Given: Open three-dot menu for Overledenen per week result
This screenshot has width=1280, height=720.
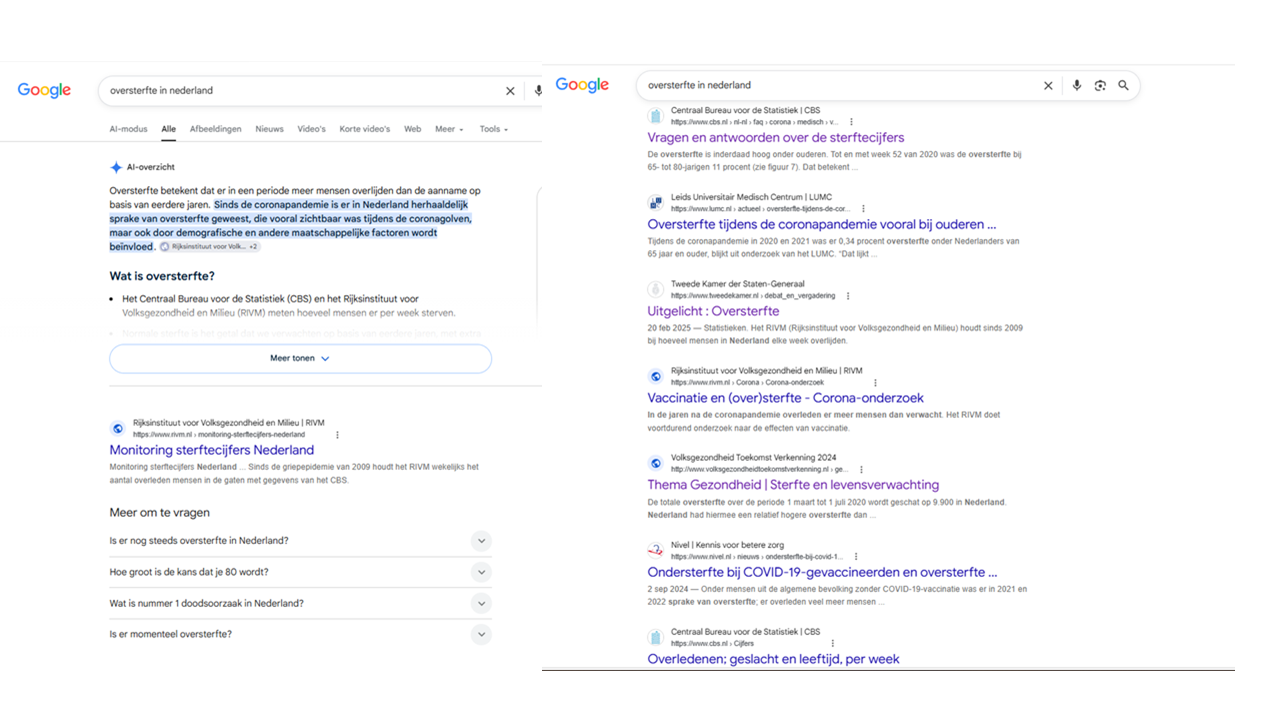Looking at the screenshot, I should (832, 644).
